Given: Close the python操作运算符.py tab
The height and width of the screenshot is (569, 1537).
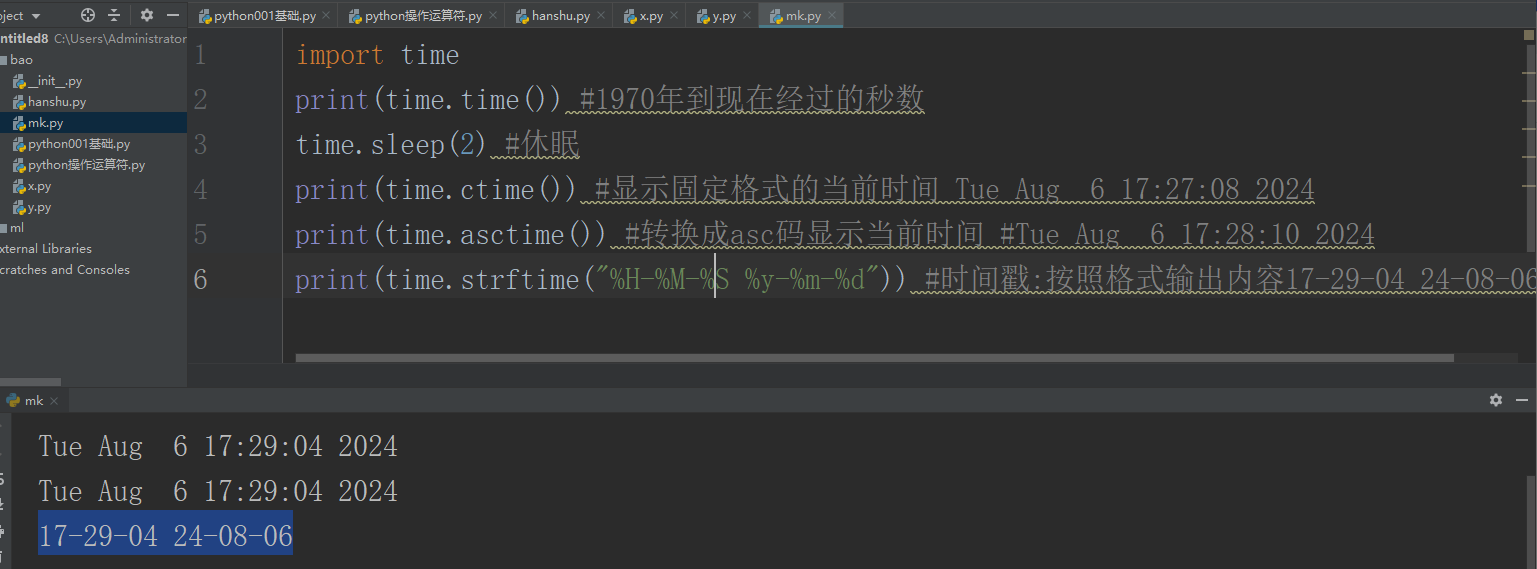Looking at the screenshot, I should click(493, 16).
